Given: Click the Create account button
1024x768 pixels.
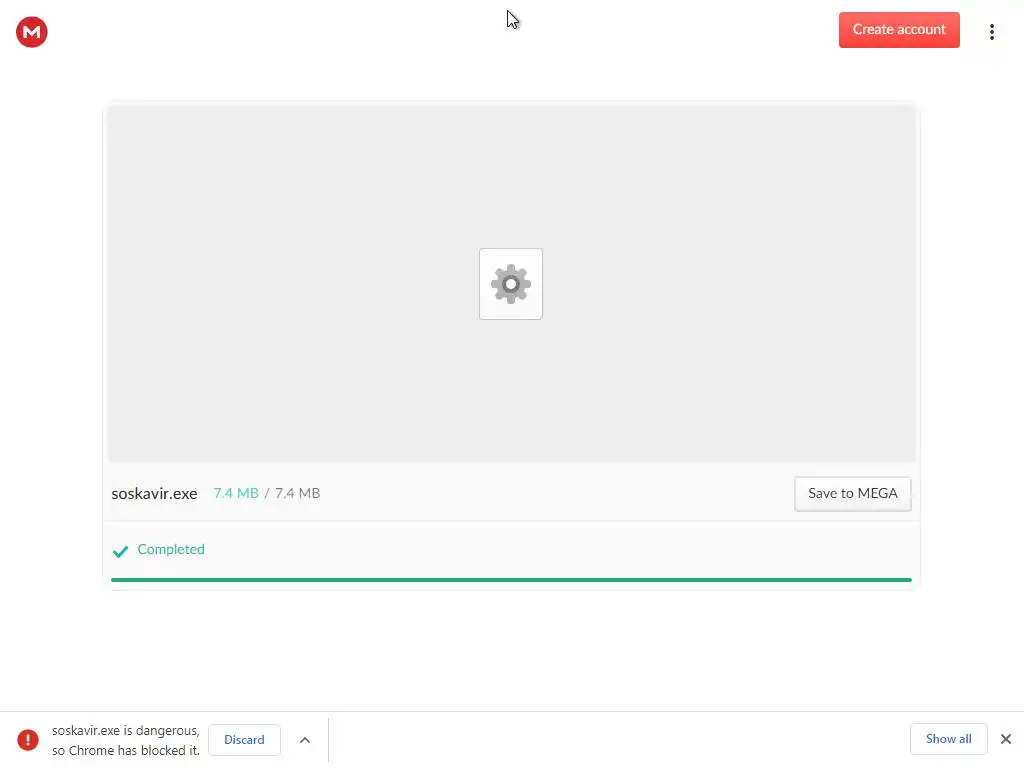Looking at the screenshot, I should [899, 29].
